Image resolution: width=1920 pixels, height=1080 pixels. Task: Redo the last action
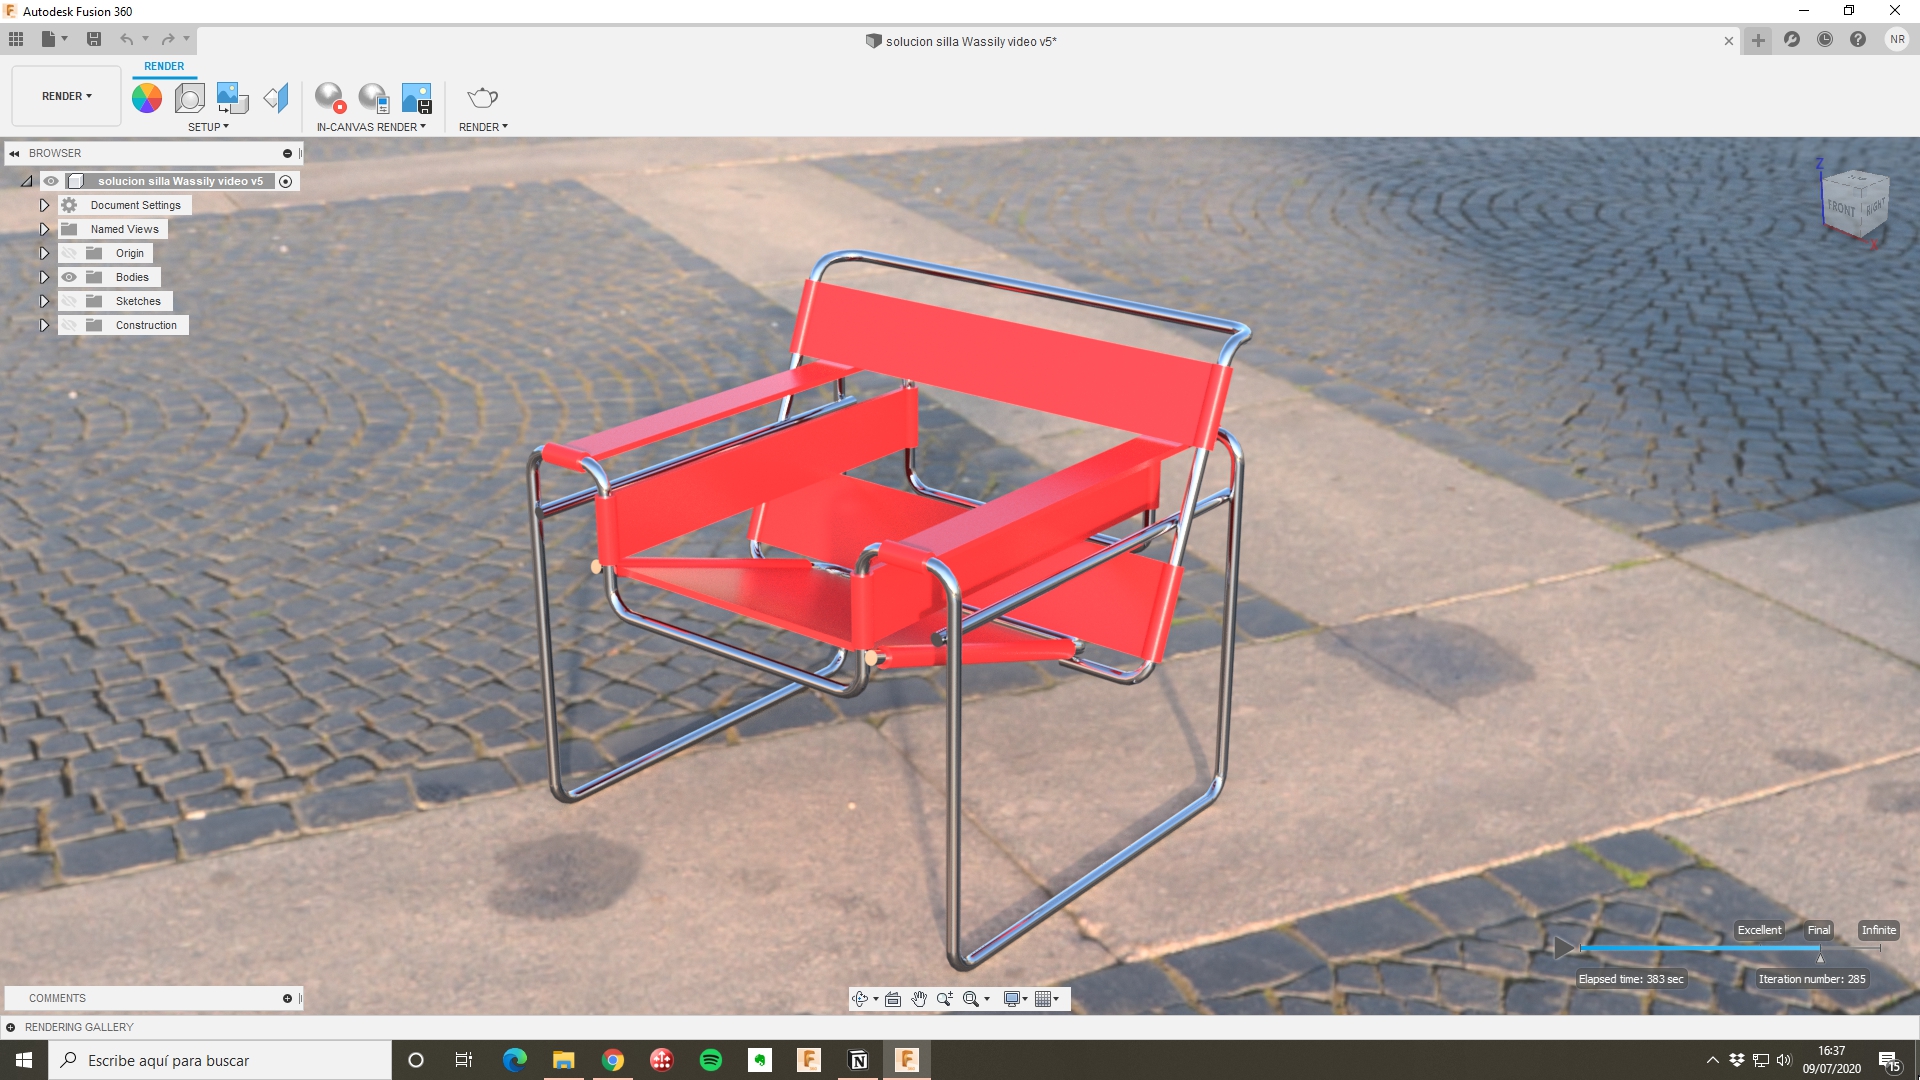tap(168, 39)
